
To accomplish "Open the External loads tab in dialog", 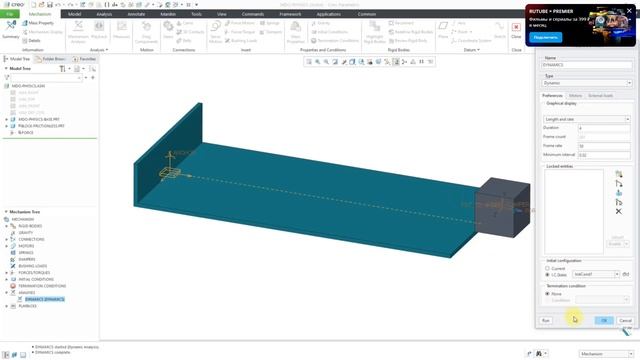I will point(600,96).
